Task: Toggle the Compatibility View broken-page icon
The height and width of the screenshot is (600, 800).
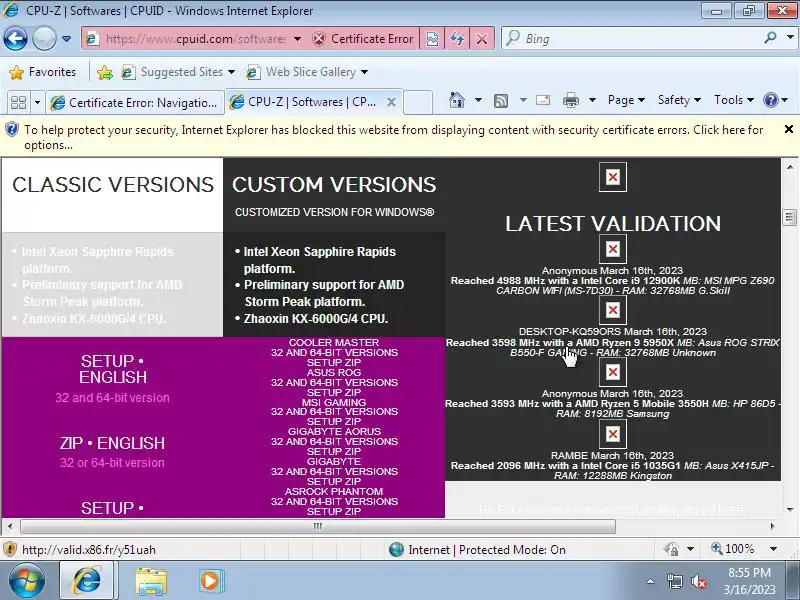Action: [432, 39]
